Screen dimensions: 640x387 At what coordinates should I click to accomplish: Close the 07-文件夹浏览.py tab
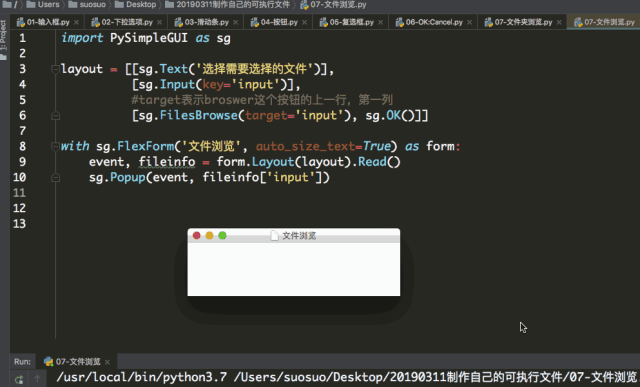[559, 22]
